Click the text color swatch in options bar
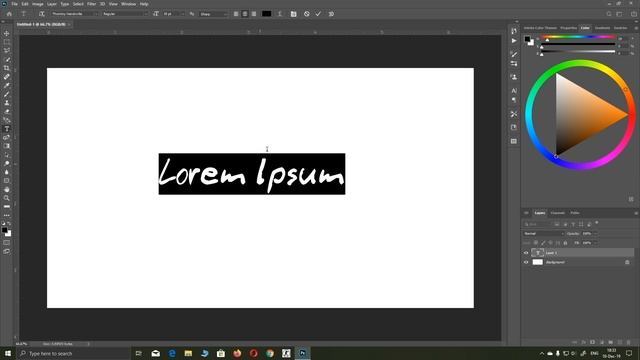Image resolution: width=640 pixels, height=360 pixels. coord(267,14)
